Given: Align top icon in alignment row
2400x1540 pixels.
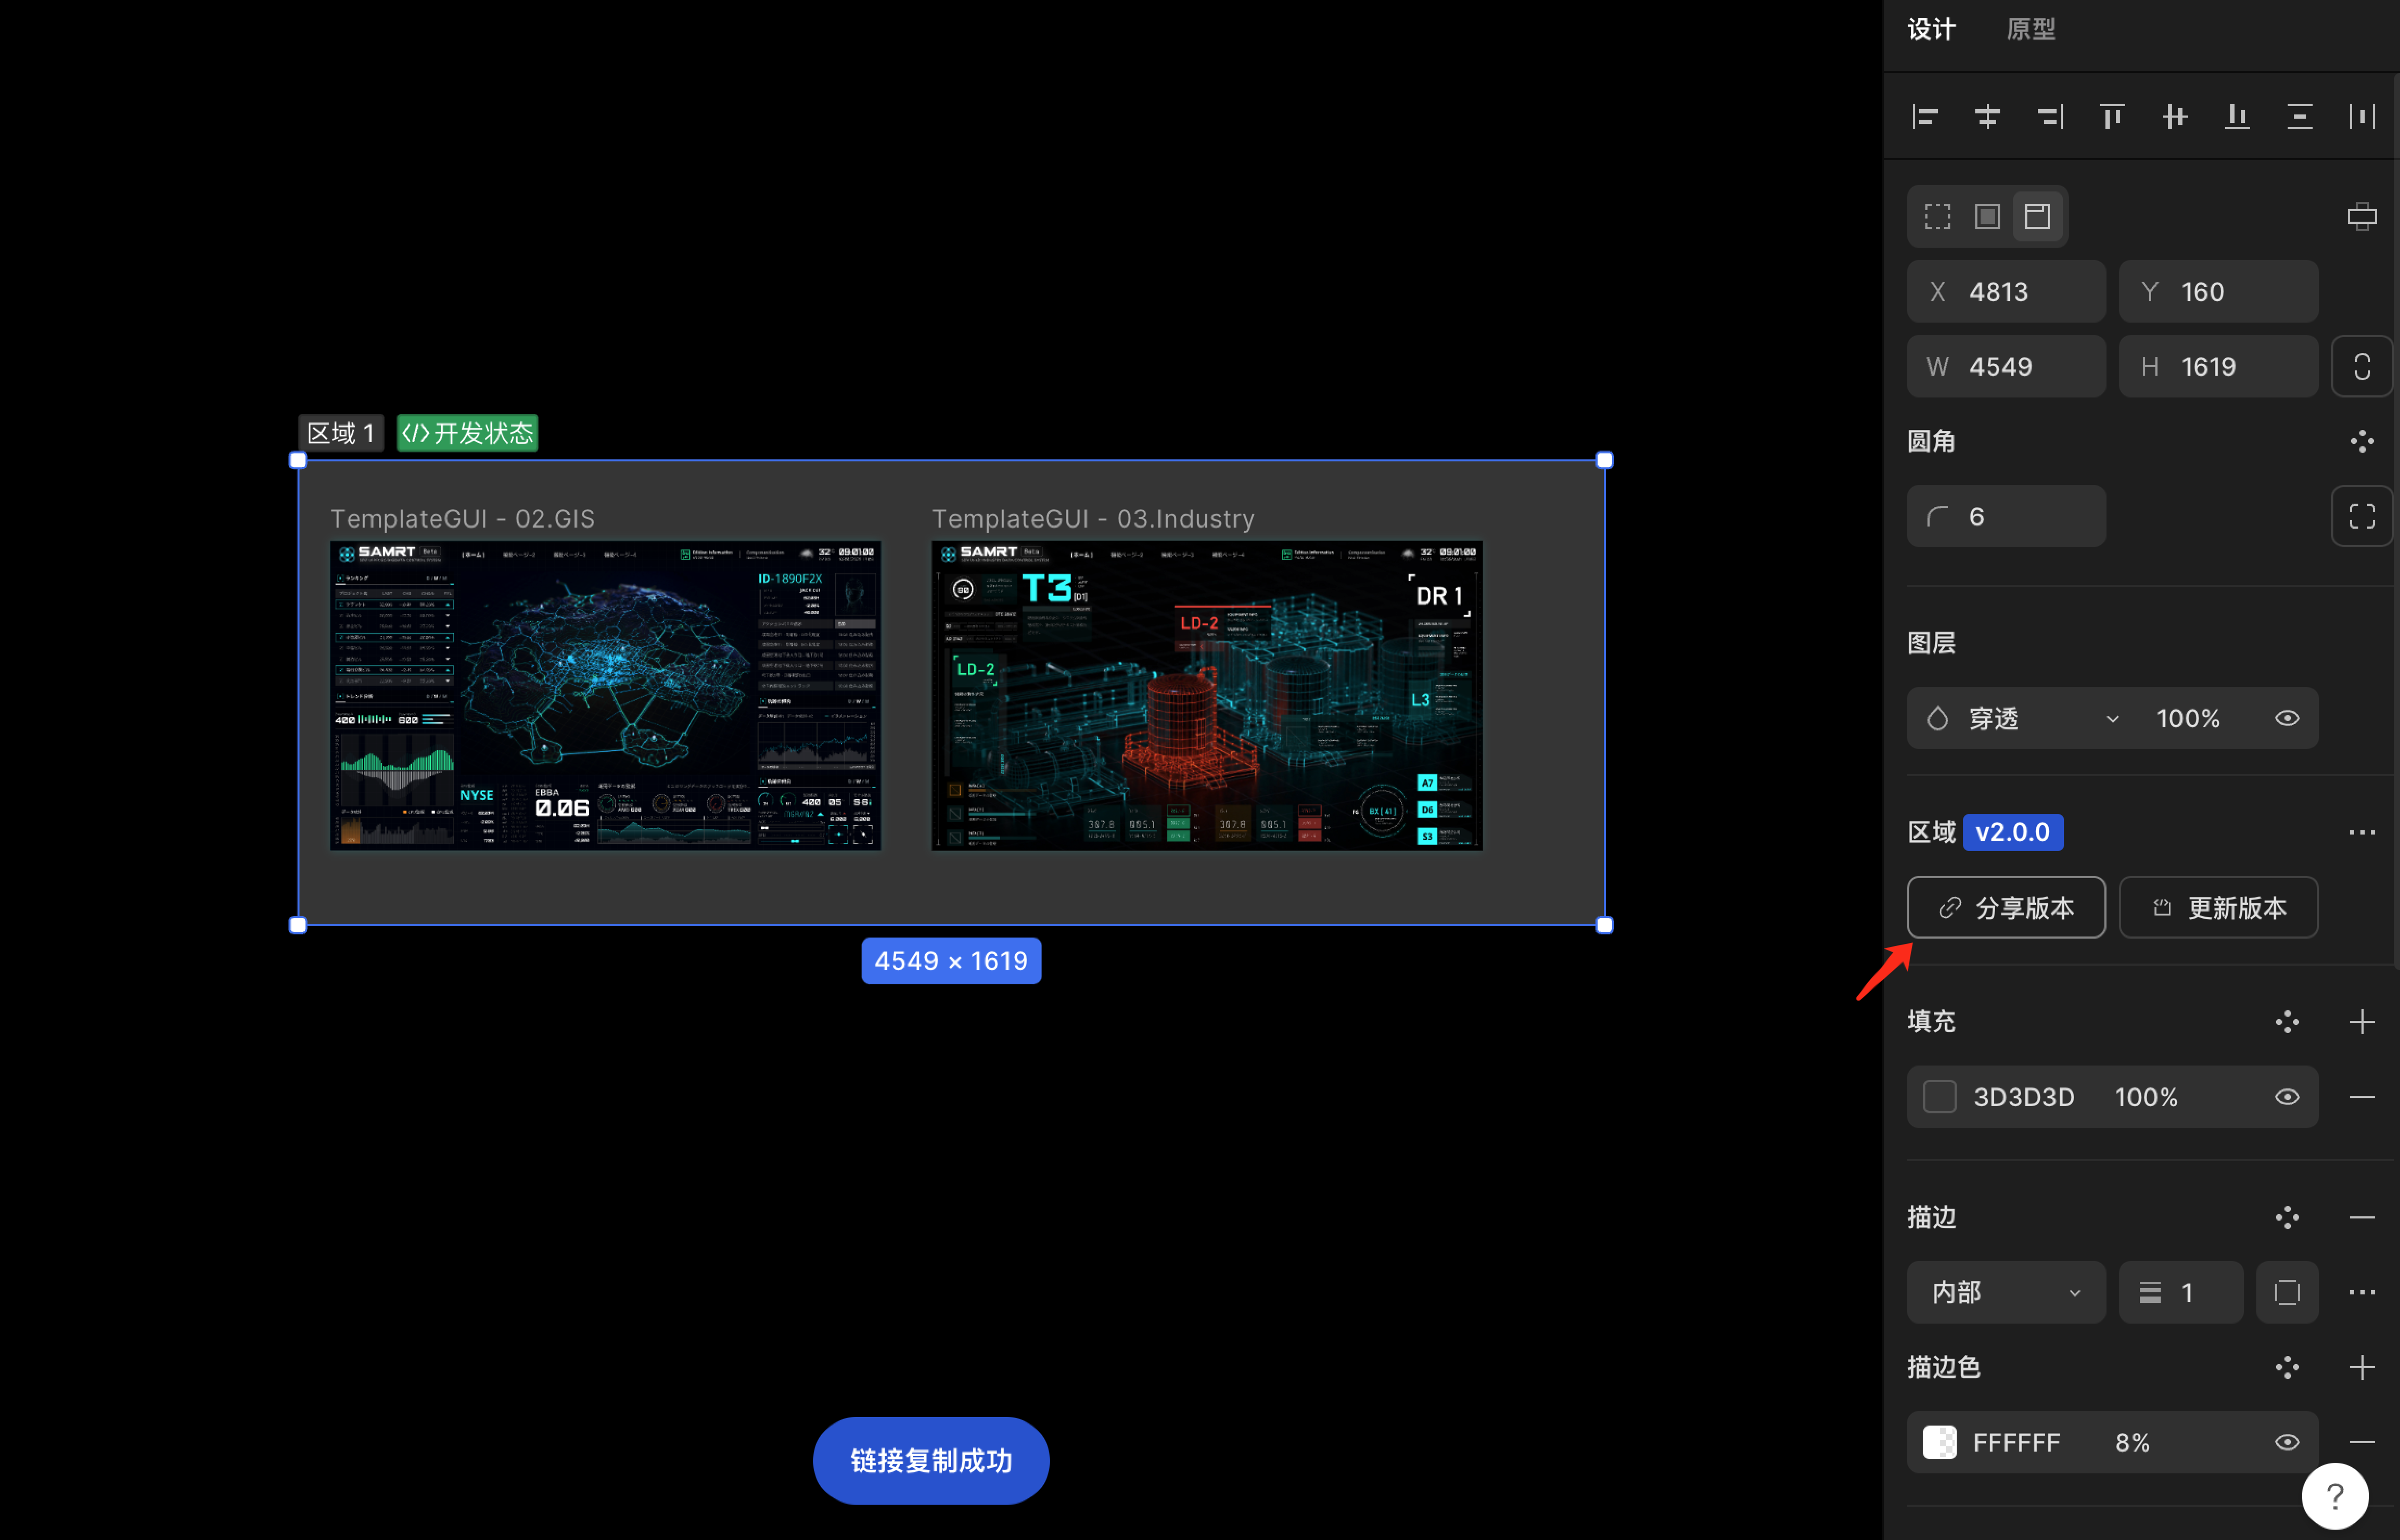Looking at the screenshot, I should (2112, 117).
